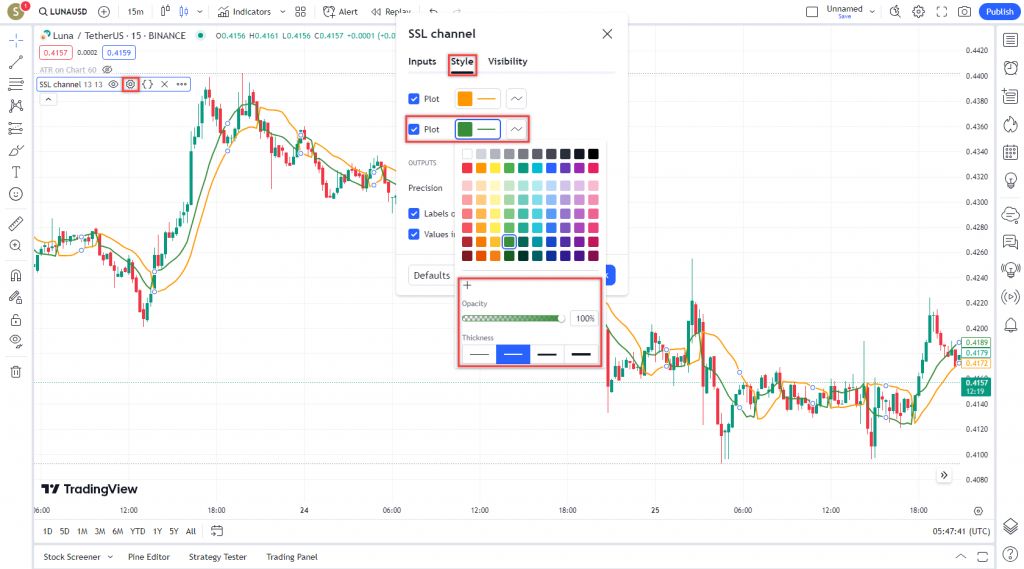
Task: Change the orange plot line style
Action: coord(517,99)
